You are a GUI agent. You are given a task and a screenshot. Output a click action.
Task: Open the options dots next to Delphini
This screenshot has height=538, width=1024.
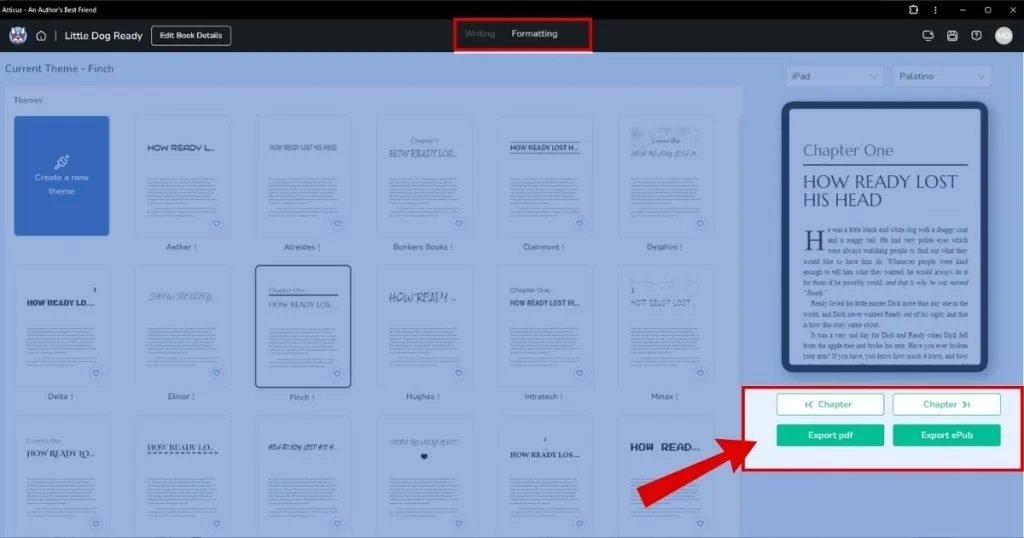tap(681, 247)
